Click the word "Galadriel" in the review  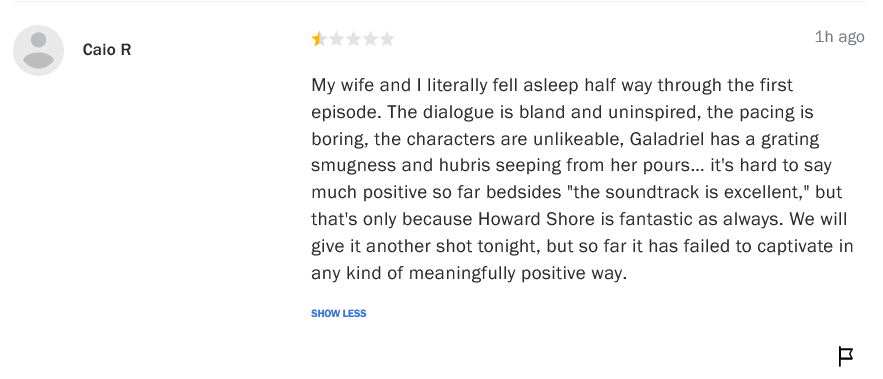667,139
